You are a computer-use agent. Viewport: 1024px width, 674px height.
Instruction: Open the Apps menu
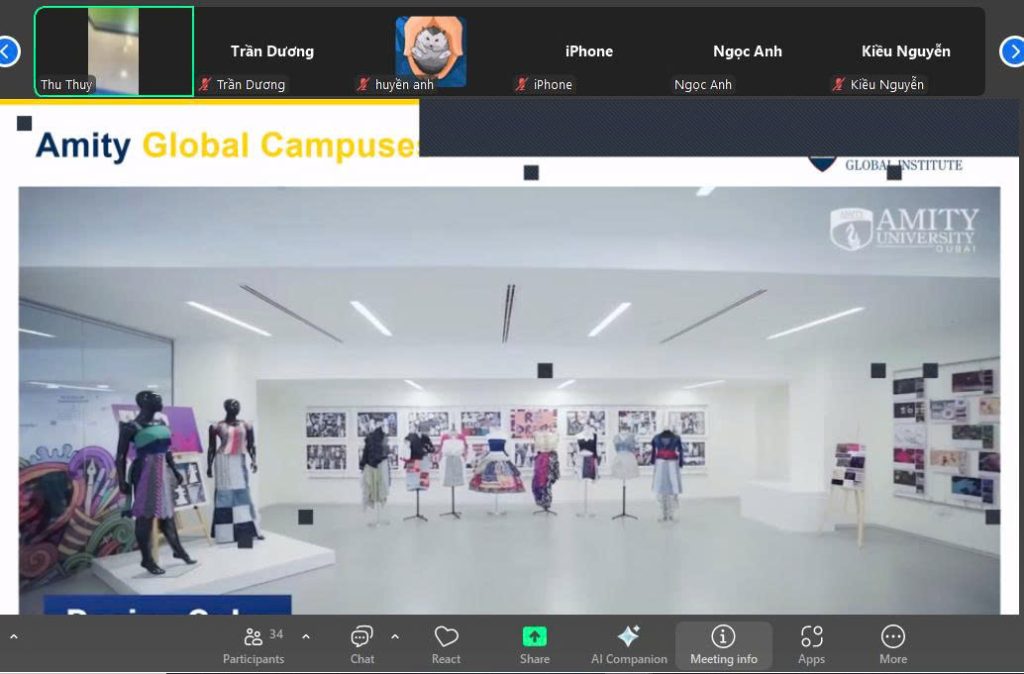(x=811, y=645)
